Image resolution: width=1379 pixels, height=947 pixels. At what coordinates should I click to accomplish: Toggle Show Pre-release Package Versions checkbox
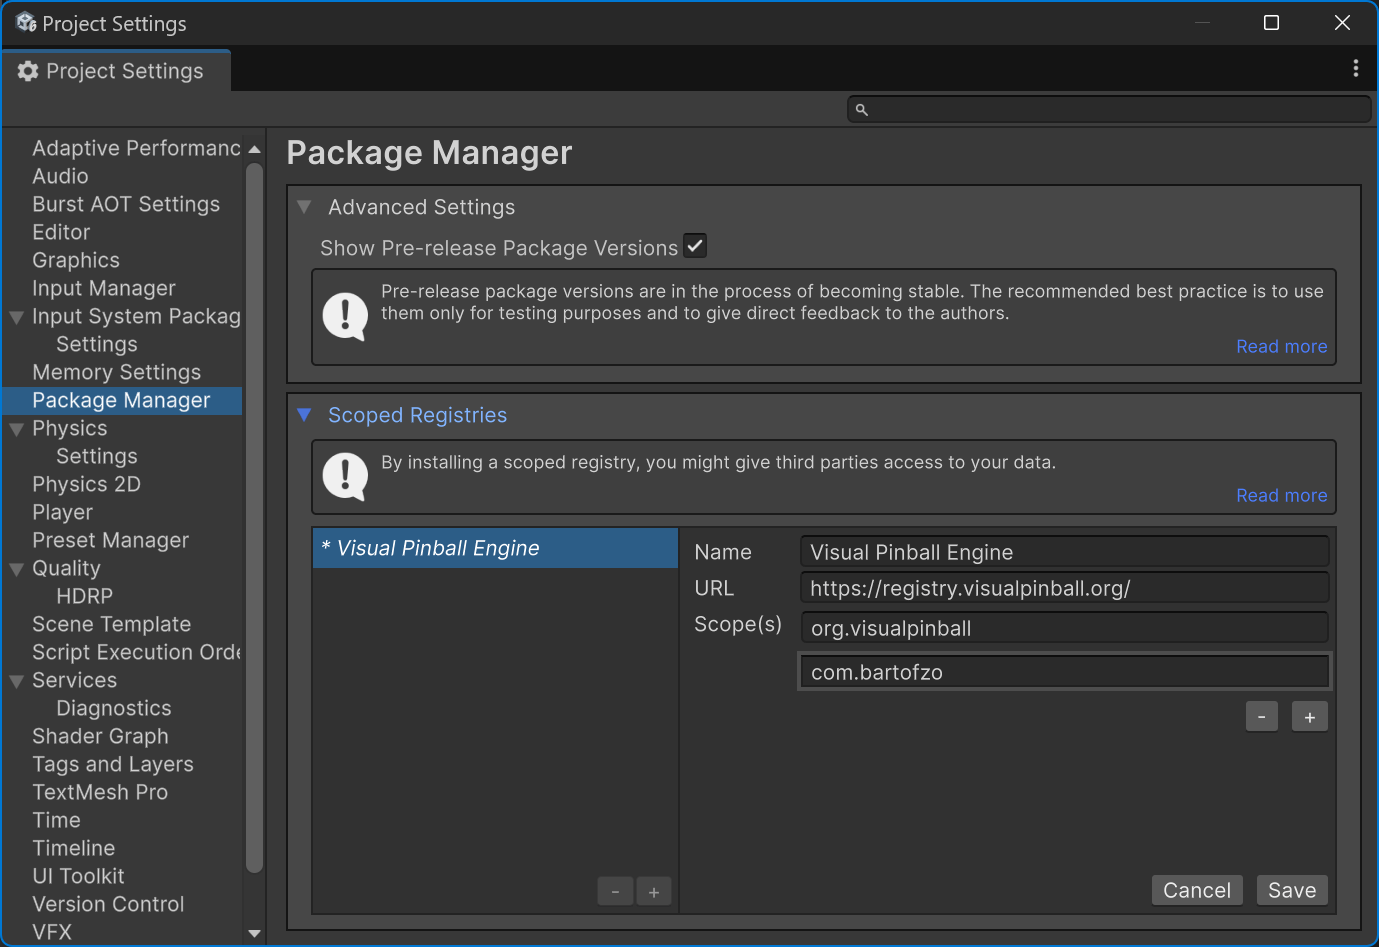point(695,246)
